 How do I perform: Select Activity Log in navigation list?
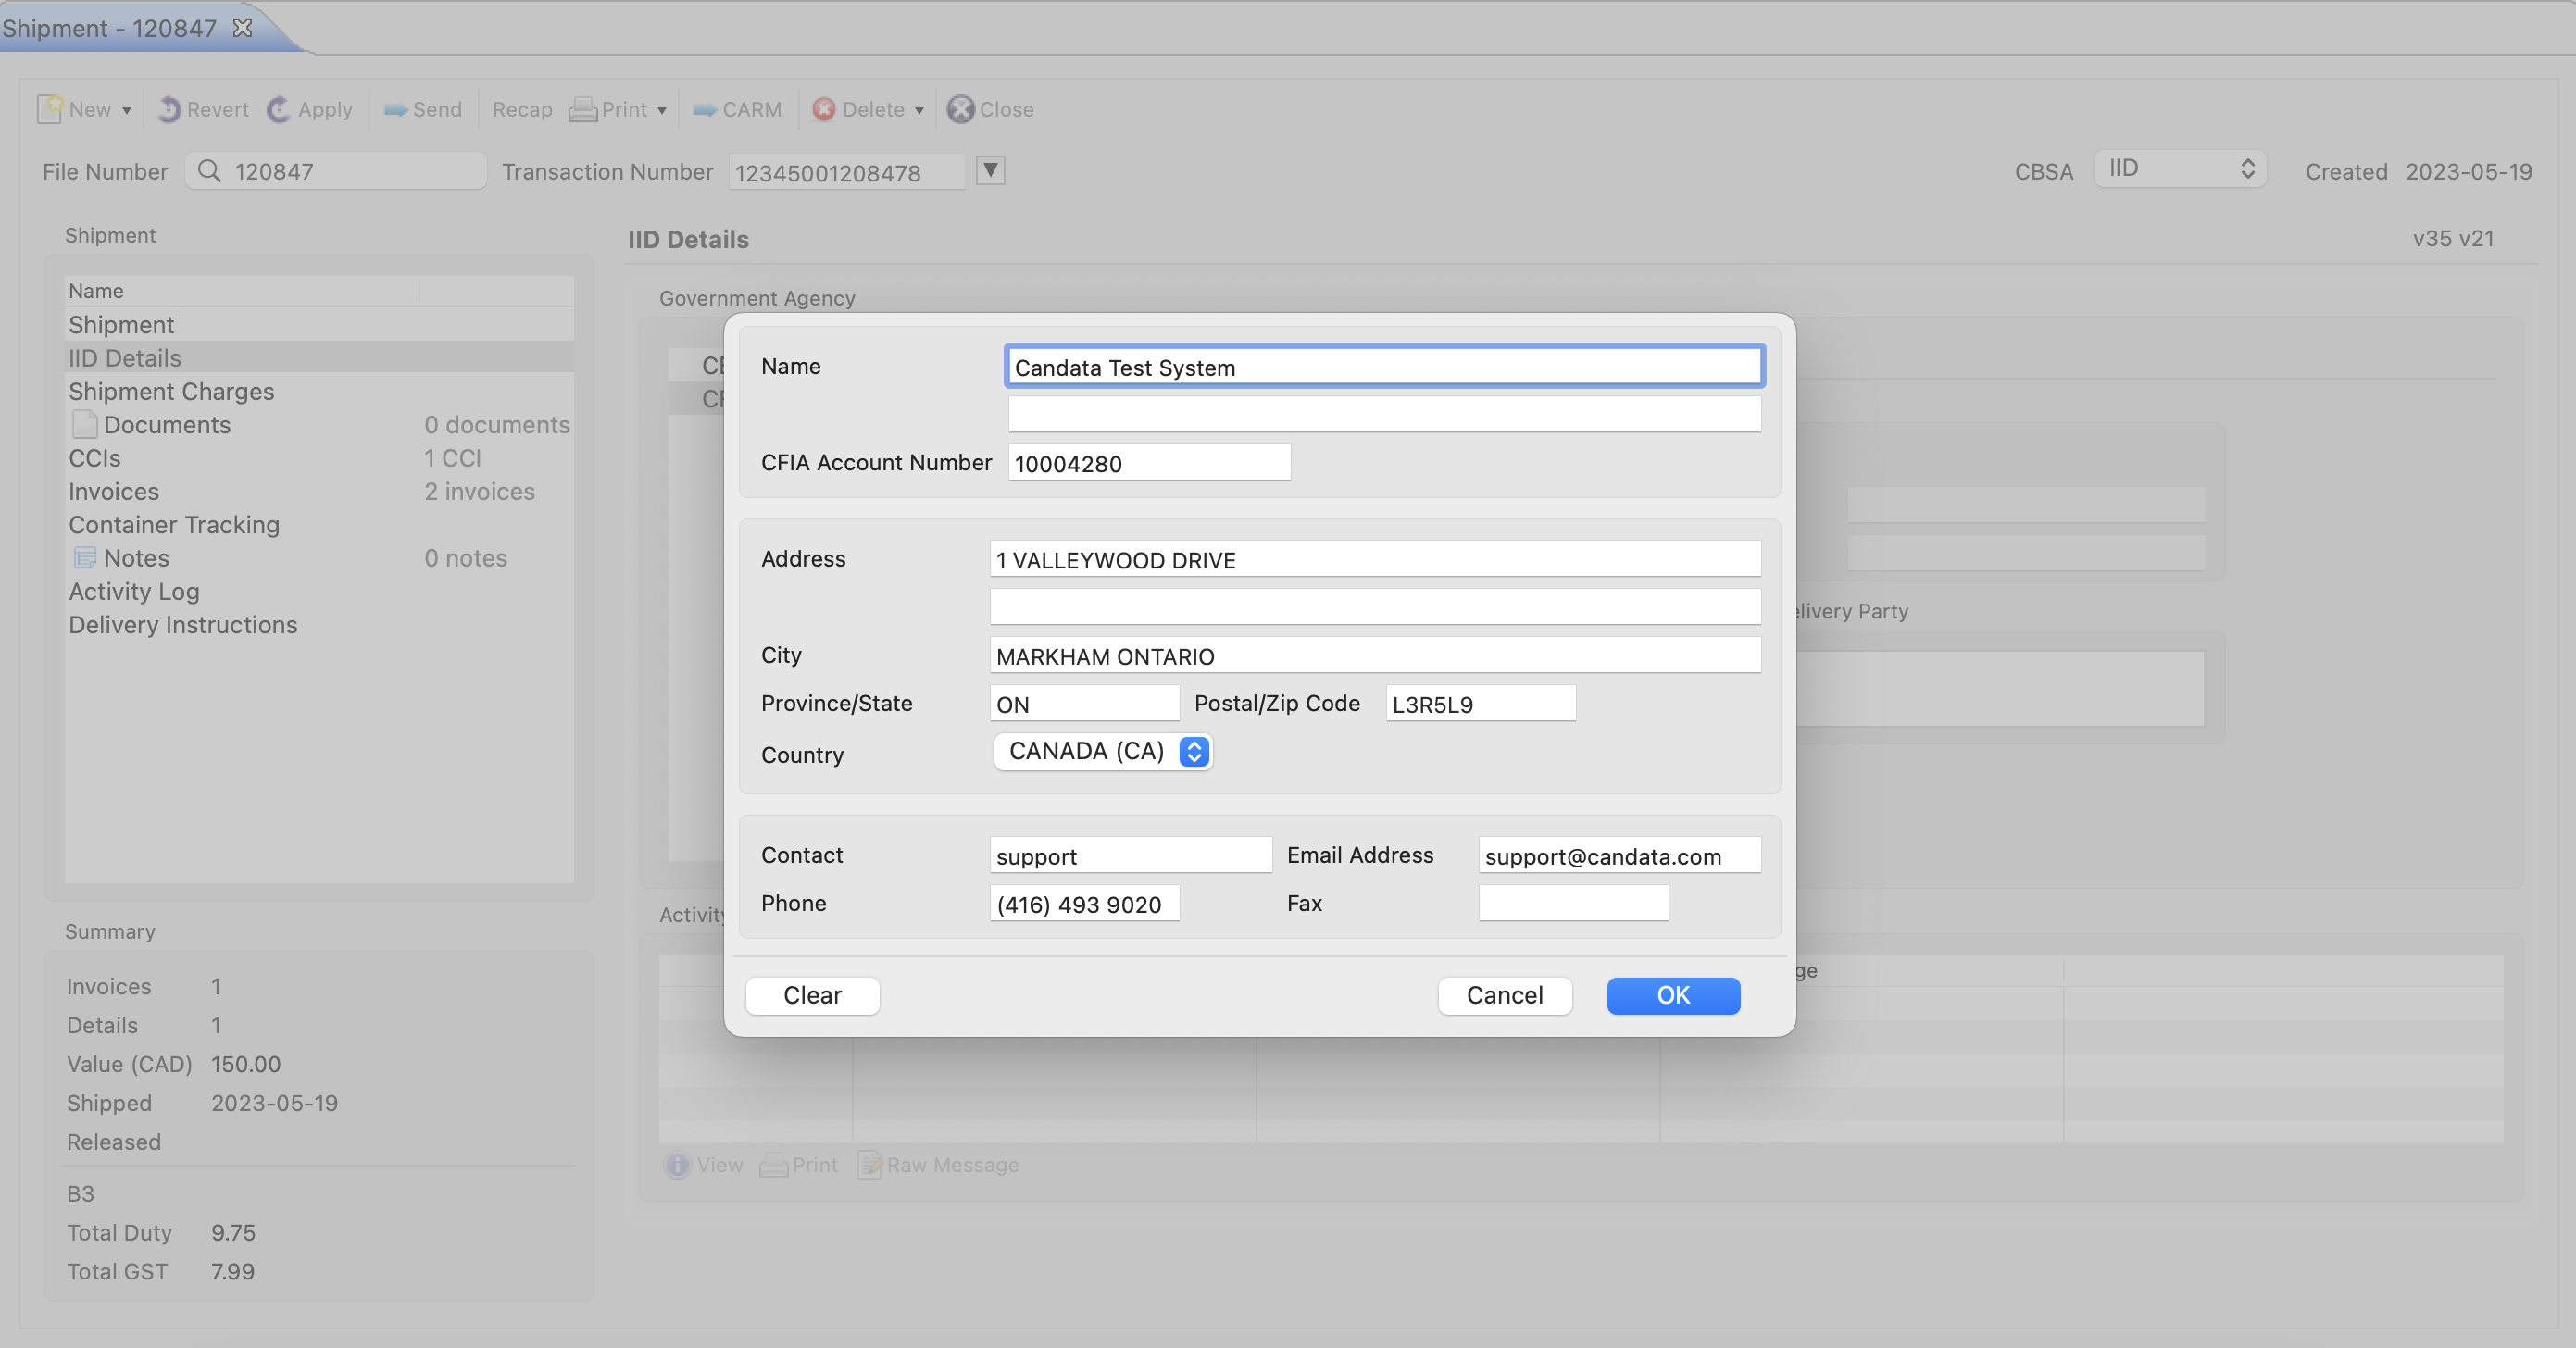pyautogui.click(x=319, y=591)
